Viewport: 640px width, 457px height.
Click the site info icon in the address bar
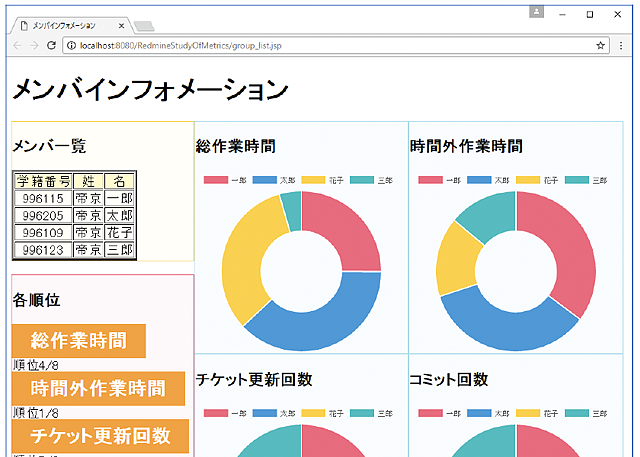coord(71,45)
